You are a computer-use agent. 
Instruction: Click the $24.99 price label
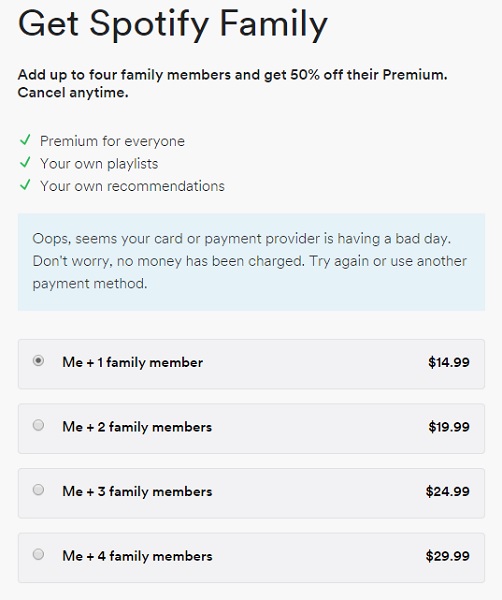pyautogui.click(x=448, y=491)
